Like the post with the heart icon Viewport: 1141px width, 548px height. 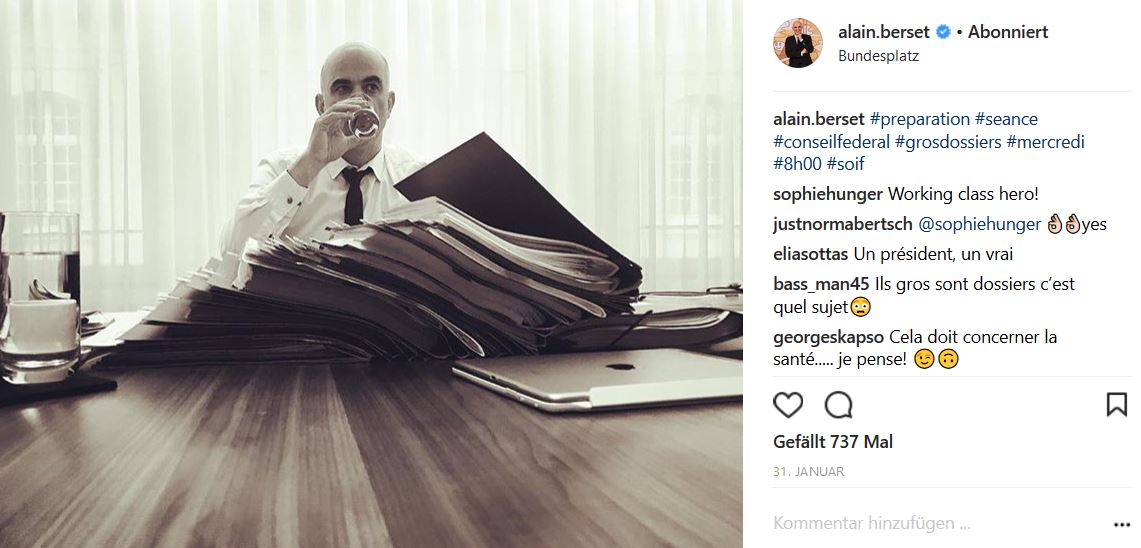pos(787,405)
